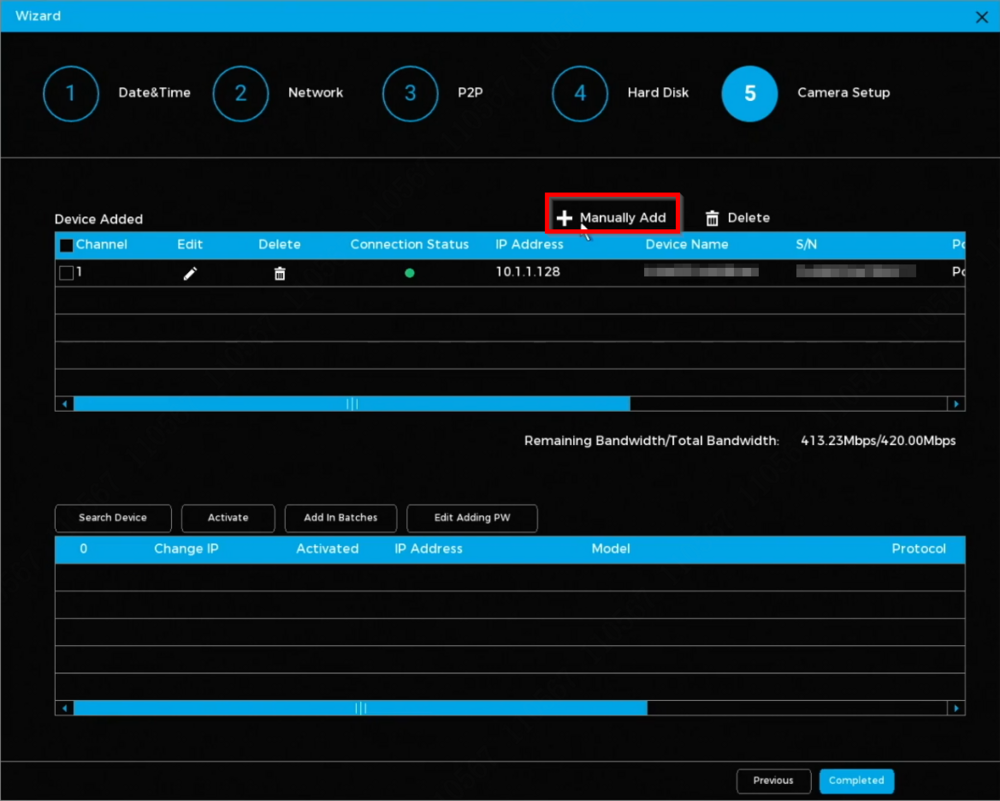
Task: Click right arrow of lower search table scrollbar
Action: [x=957, y=708]
